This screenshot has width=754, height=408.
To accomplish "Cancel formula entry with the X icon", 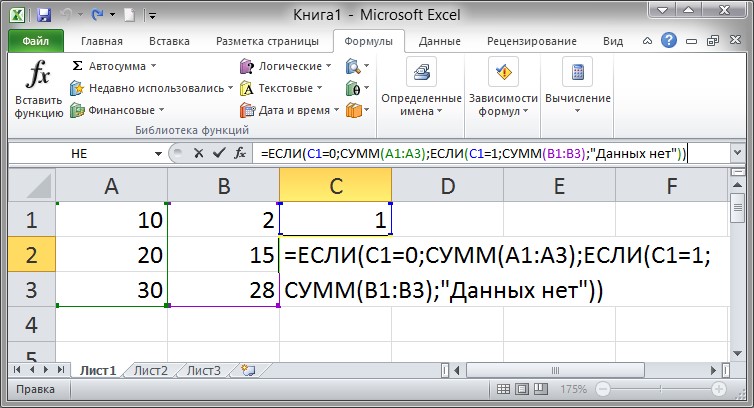I will coord(198,154).
